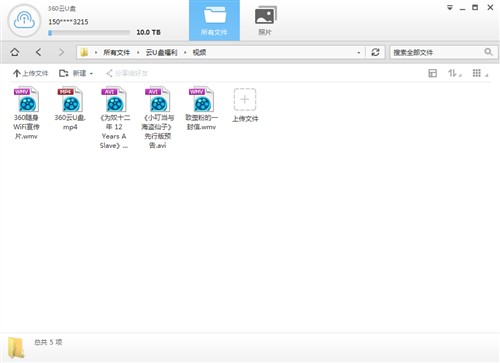Viewport: 500px width, 363px height.
Task: Go to home directory icon
Action: click(15, 52)
